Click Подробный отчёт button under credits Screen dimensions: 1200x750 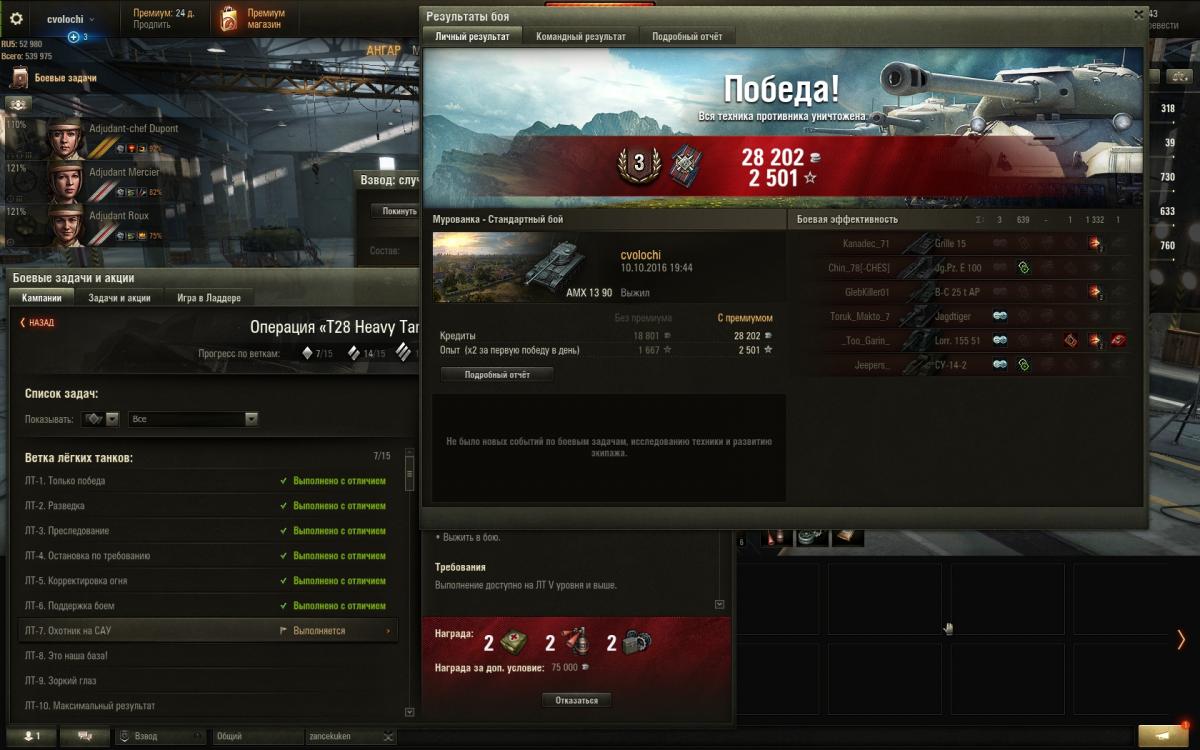[497, 375]
